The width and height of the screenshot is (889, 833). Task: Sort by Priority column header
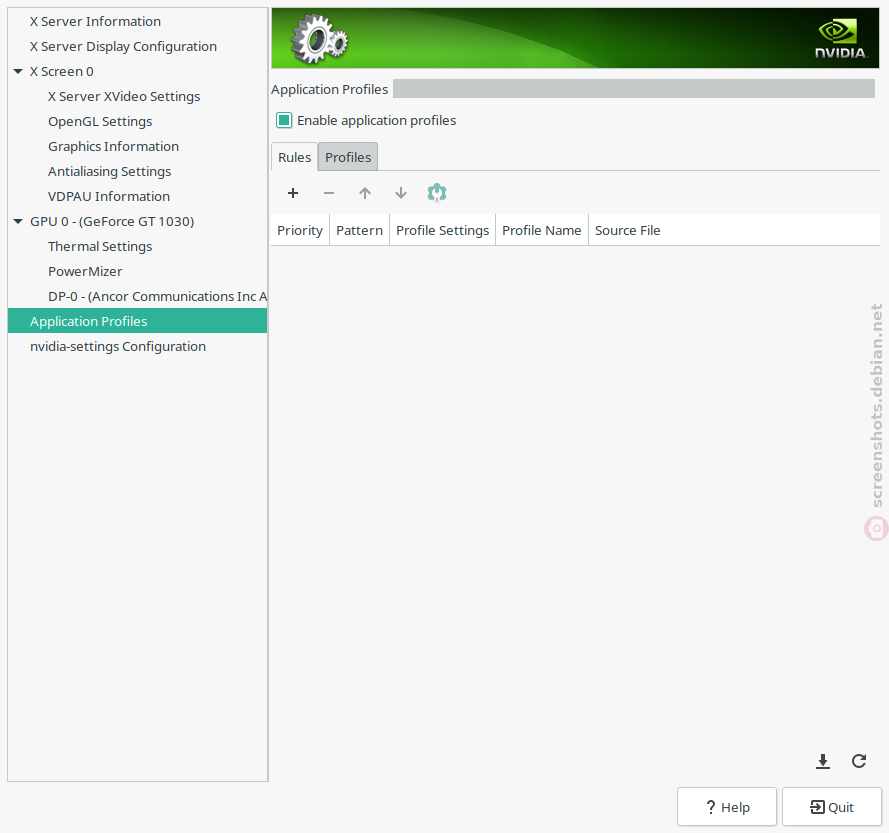pos(300,230)
